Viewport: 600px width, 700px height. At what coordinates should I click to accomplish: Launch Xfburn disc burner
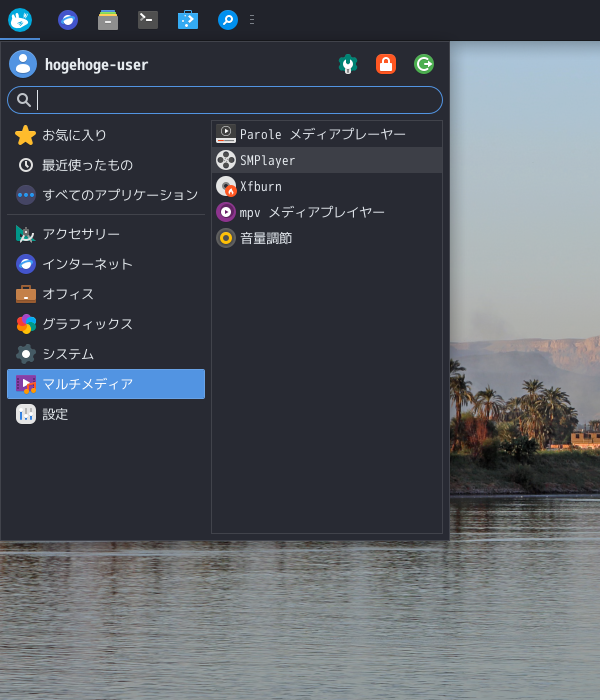point(327,186)
